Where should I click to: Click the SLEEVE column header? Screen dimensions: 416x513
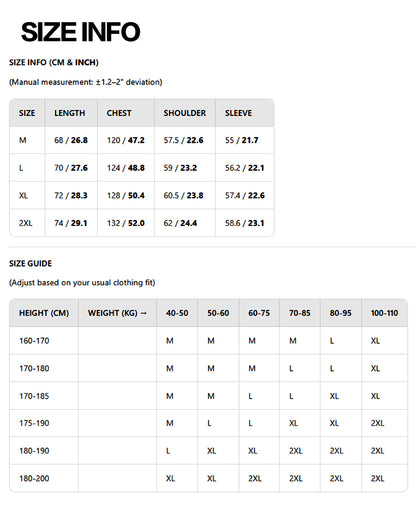tap(238, 113)
